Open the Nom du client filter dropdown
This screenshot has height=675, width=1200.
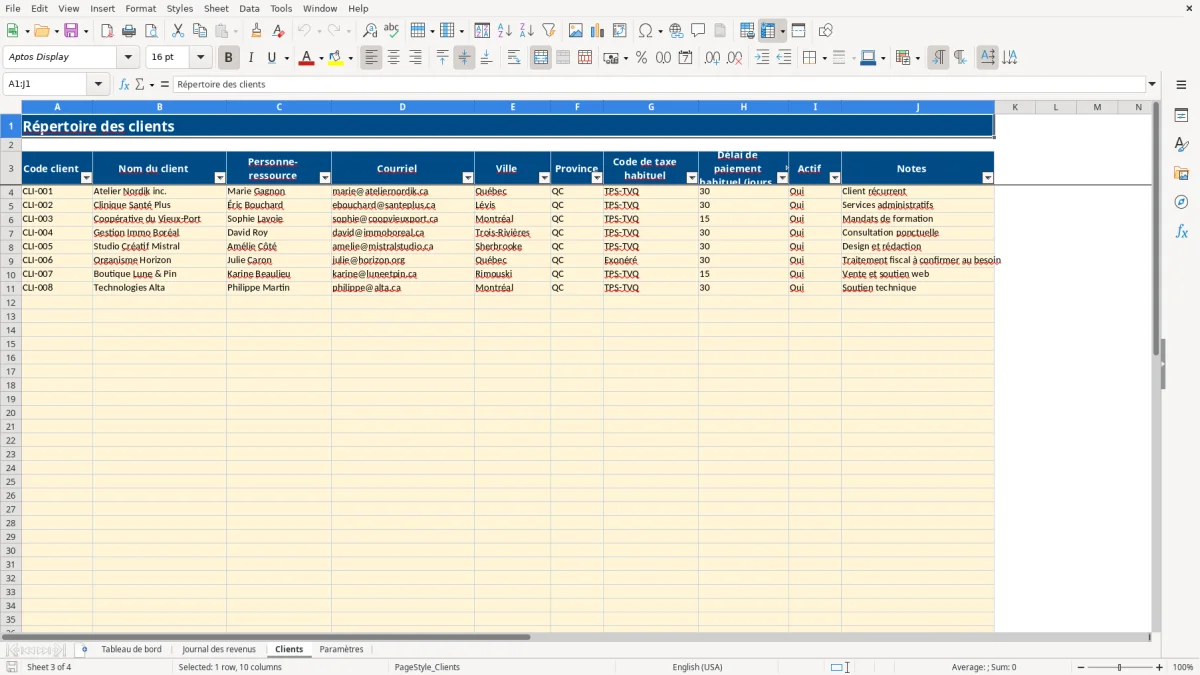point(220,178)
